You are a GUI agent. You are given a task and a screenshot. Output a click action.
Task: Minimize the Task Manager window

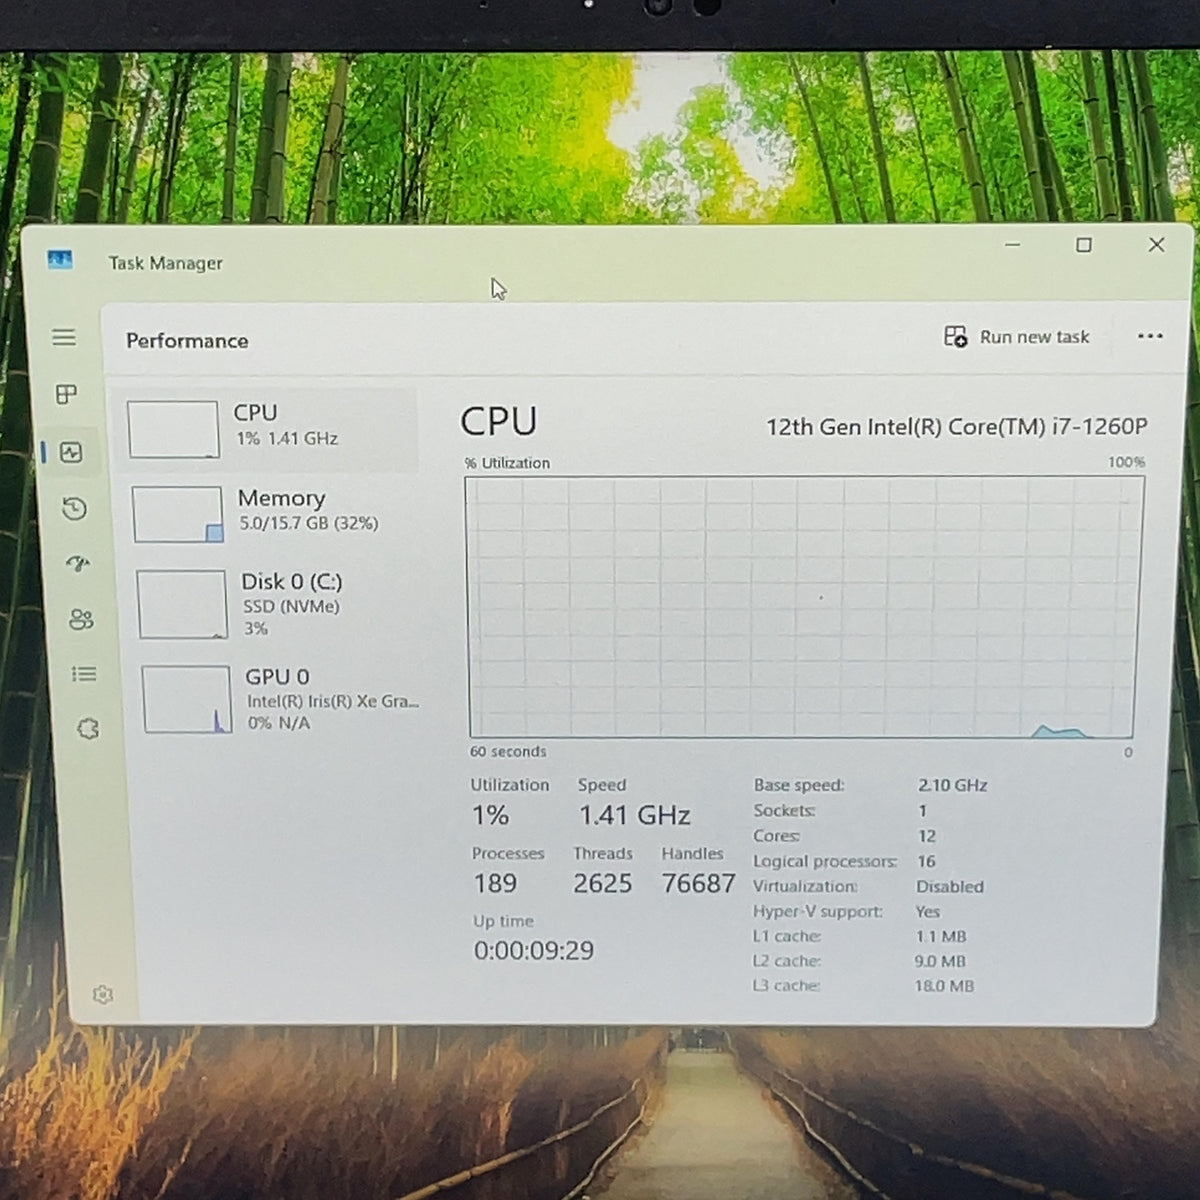coord(1013,244)
